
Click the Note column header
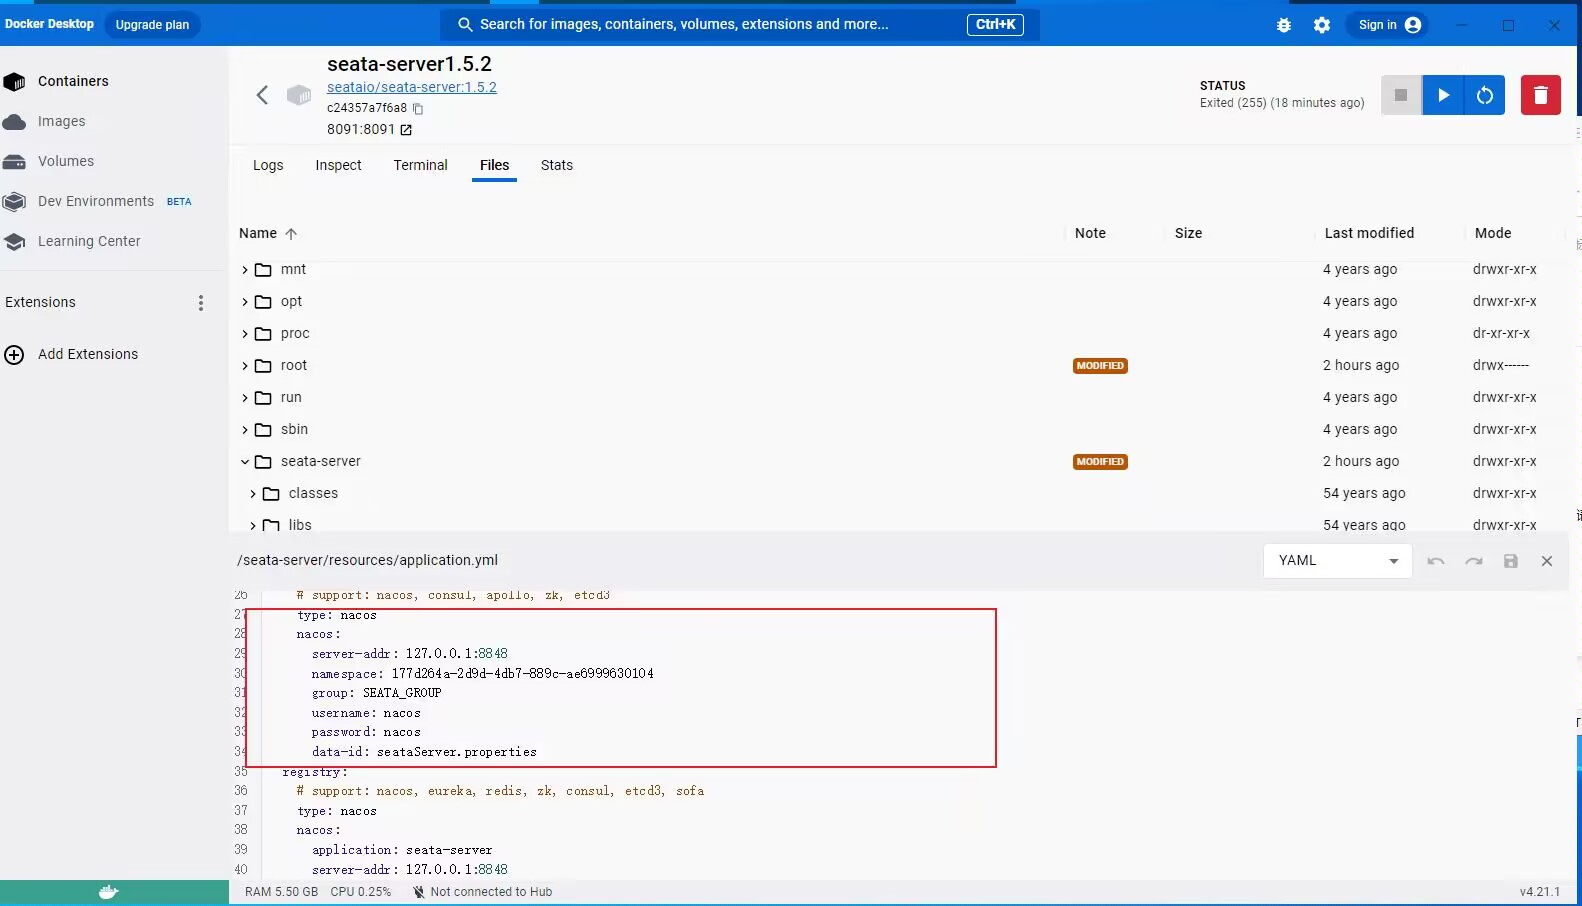click(x=1090, y=233)
